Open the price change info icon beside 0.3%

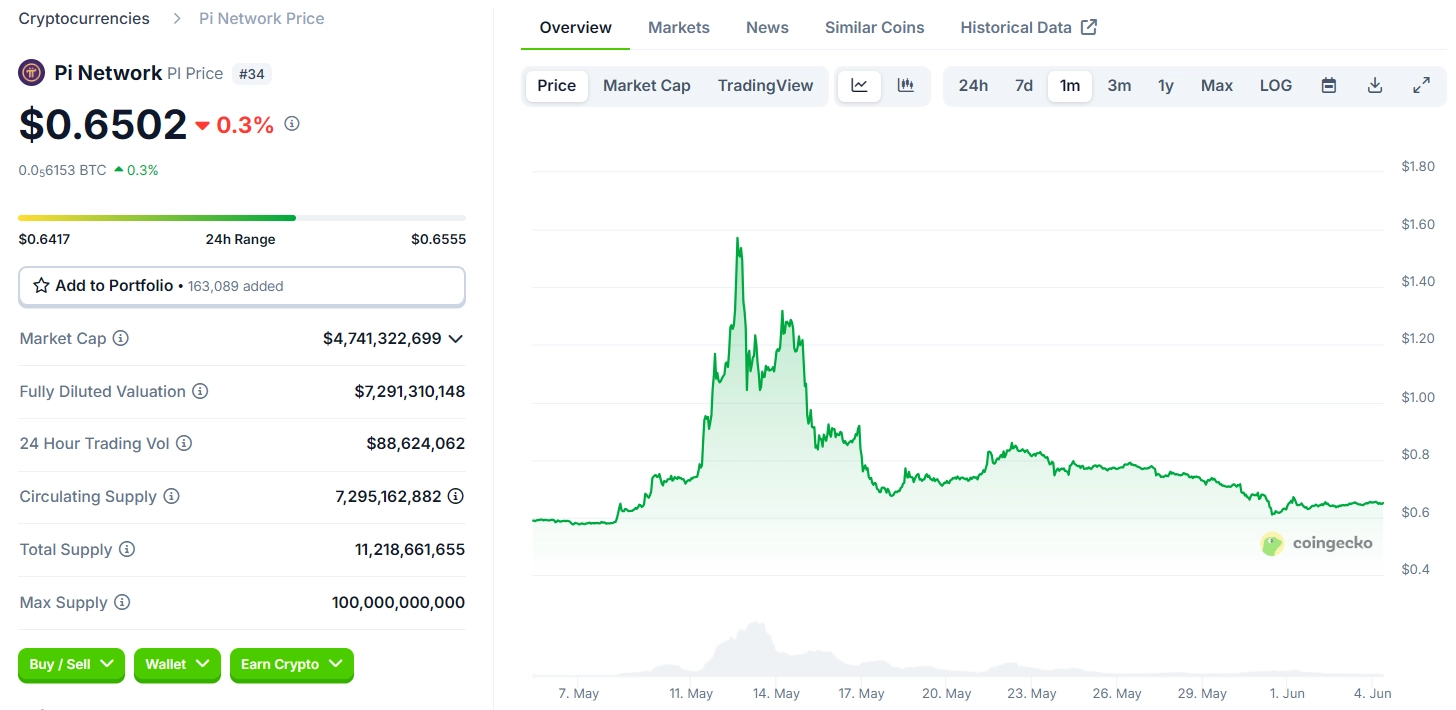tap(292, 124)
